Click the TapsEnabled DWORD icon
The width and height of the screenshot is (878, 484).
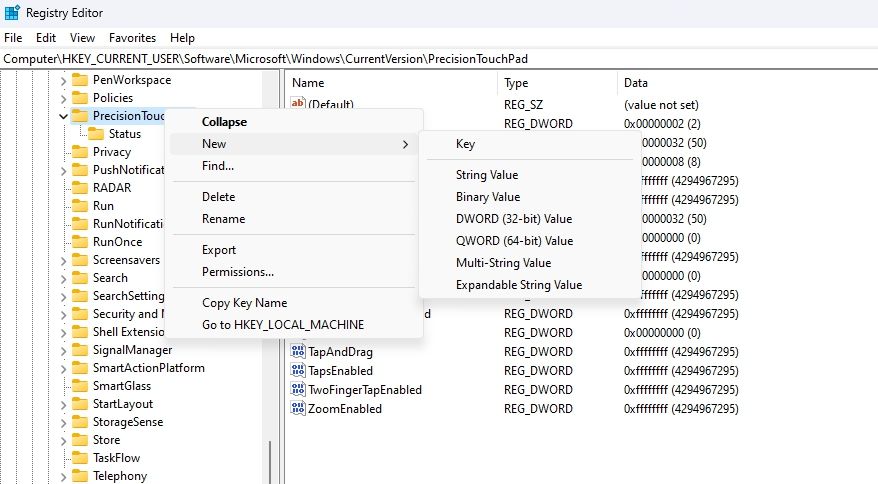[298, 371]
